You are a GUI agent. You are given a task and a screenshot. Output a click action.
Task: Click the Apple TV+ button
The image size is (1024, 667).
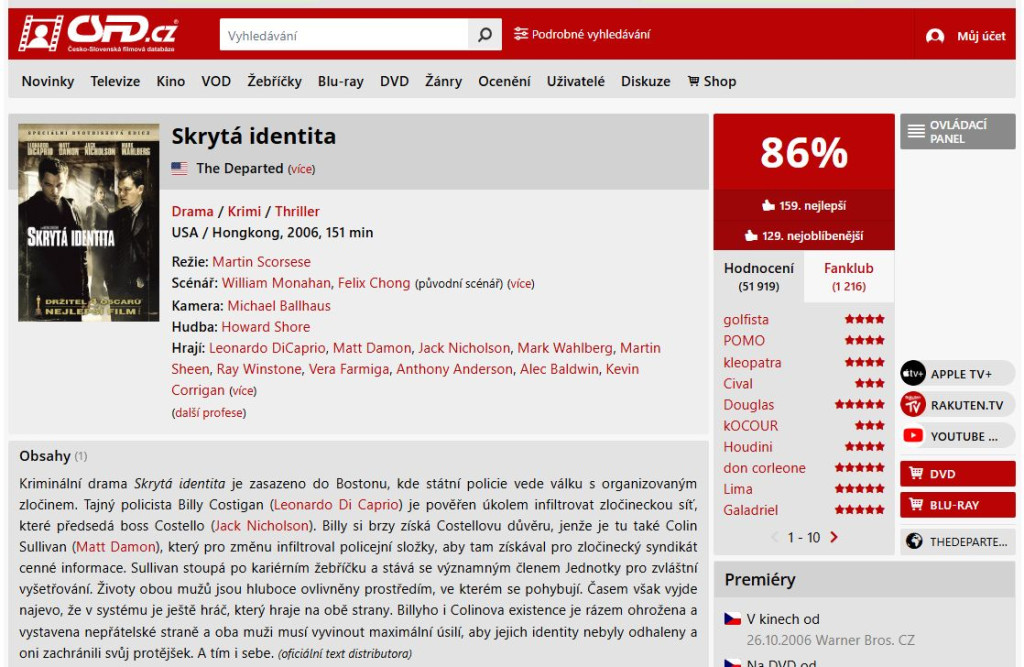957,374
